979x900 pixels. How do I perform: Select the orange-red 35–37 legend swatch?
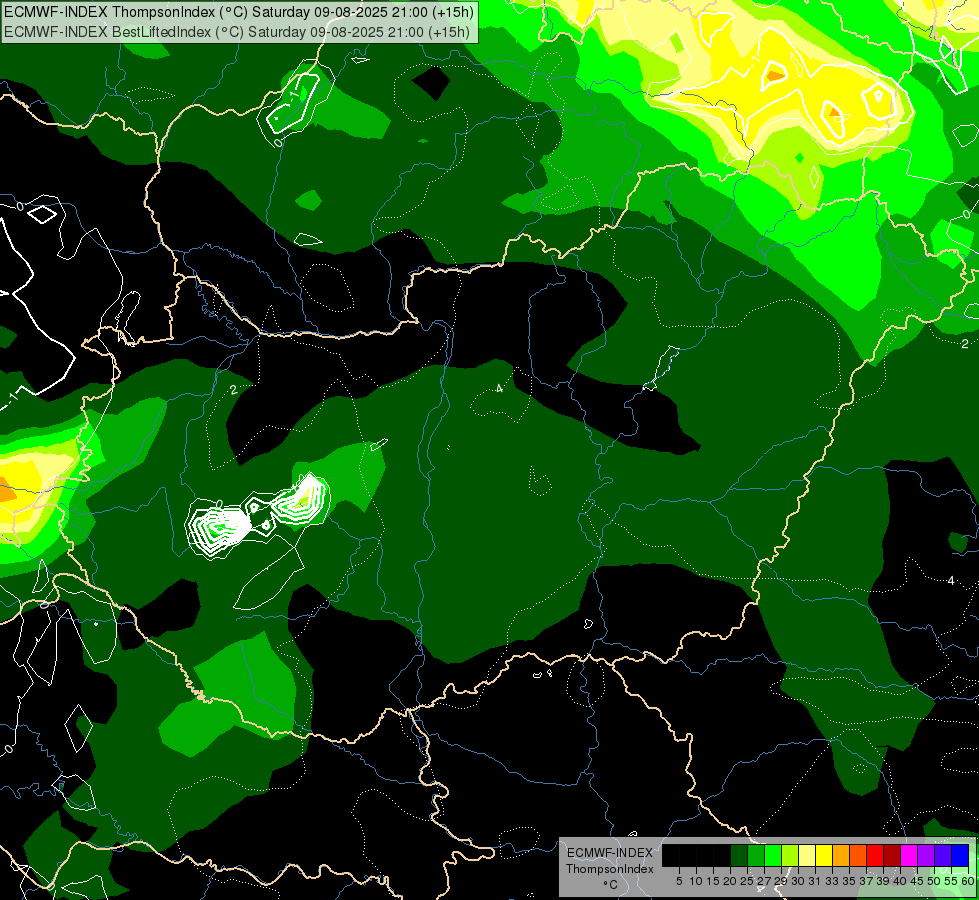point(858,855)
